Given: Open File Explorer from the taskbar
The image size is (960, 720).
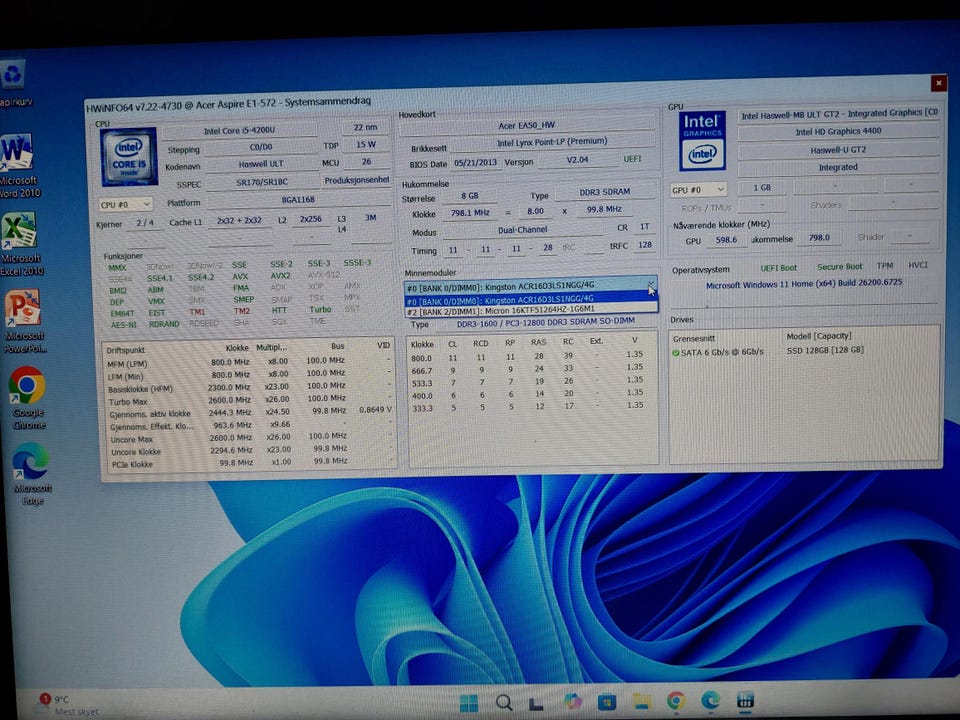Looking at the screenshot, I should [640, 701].
